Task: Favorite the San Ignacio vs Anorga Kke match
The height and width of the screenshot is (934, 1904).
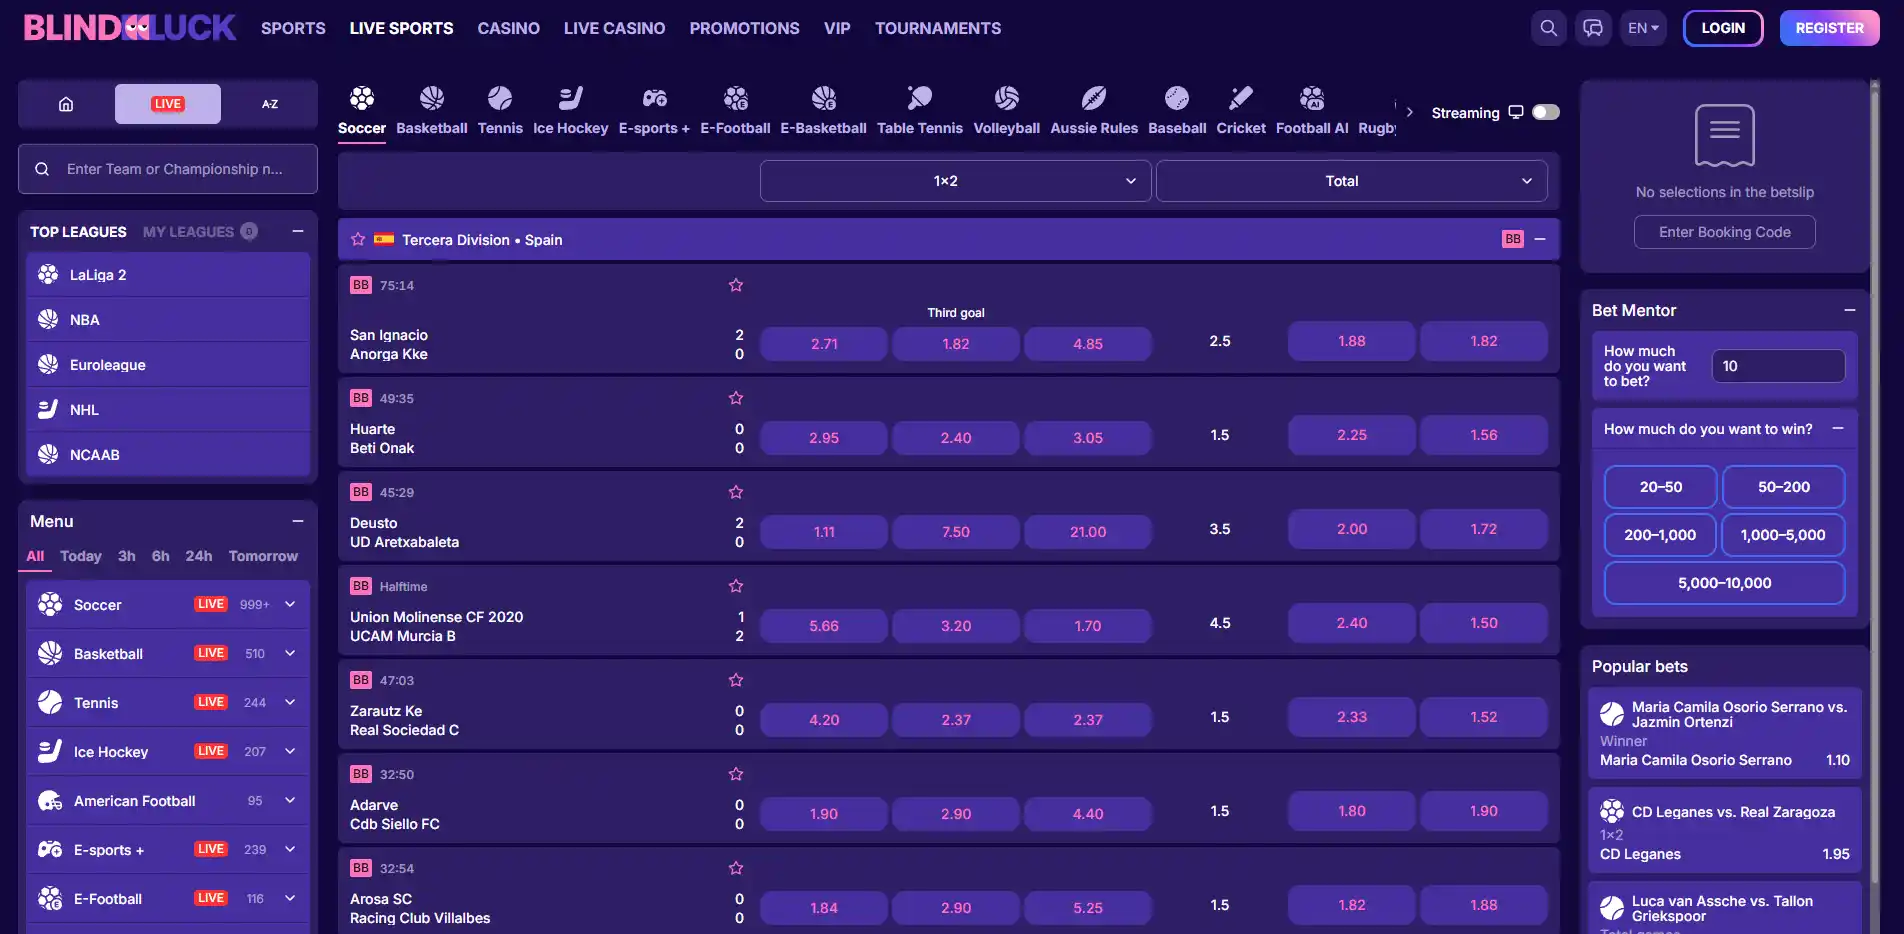Action: click(x=736, y=285)
